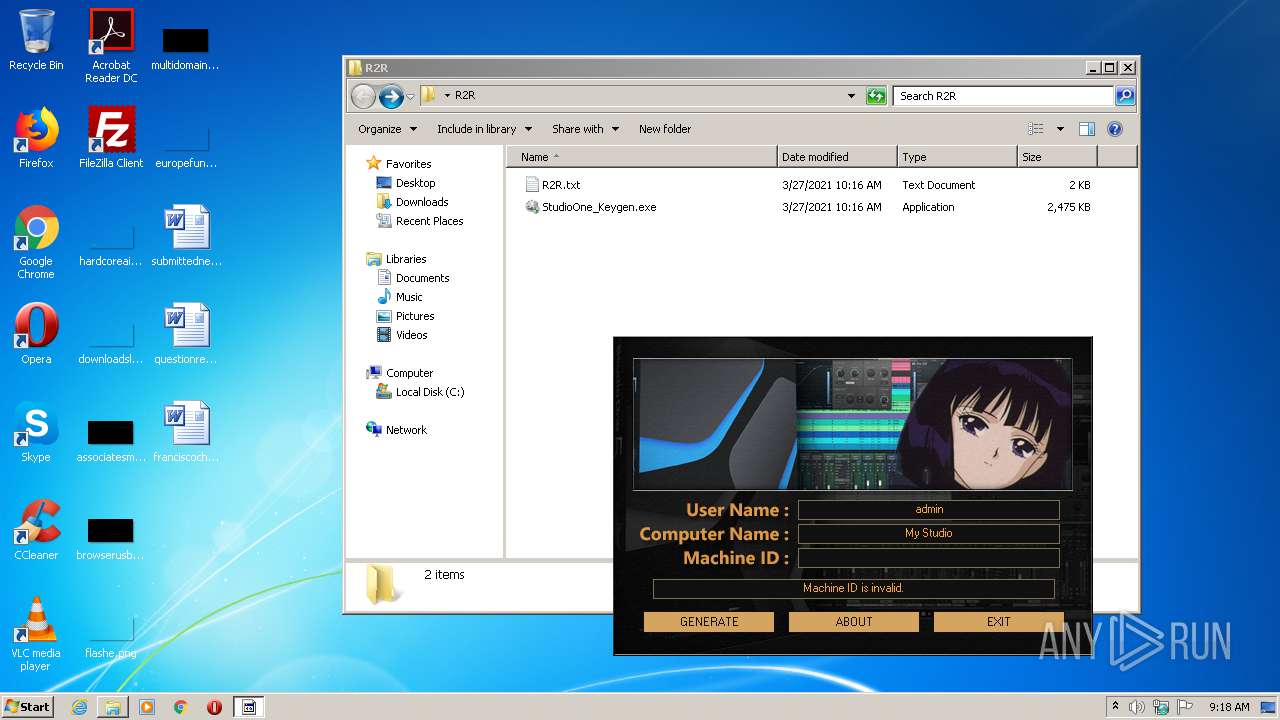Screen dimensions: 1280x720
Task: Select StudioOne_Keygen.exe file
Action: 591,207
